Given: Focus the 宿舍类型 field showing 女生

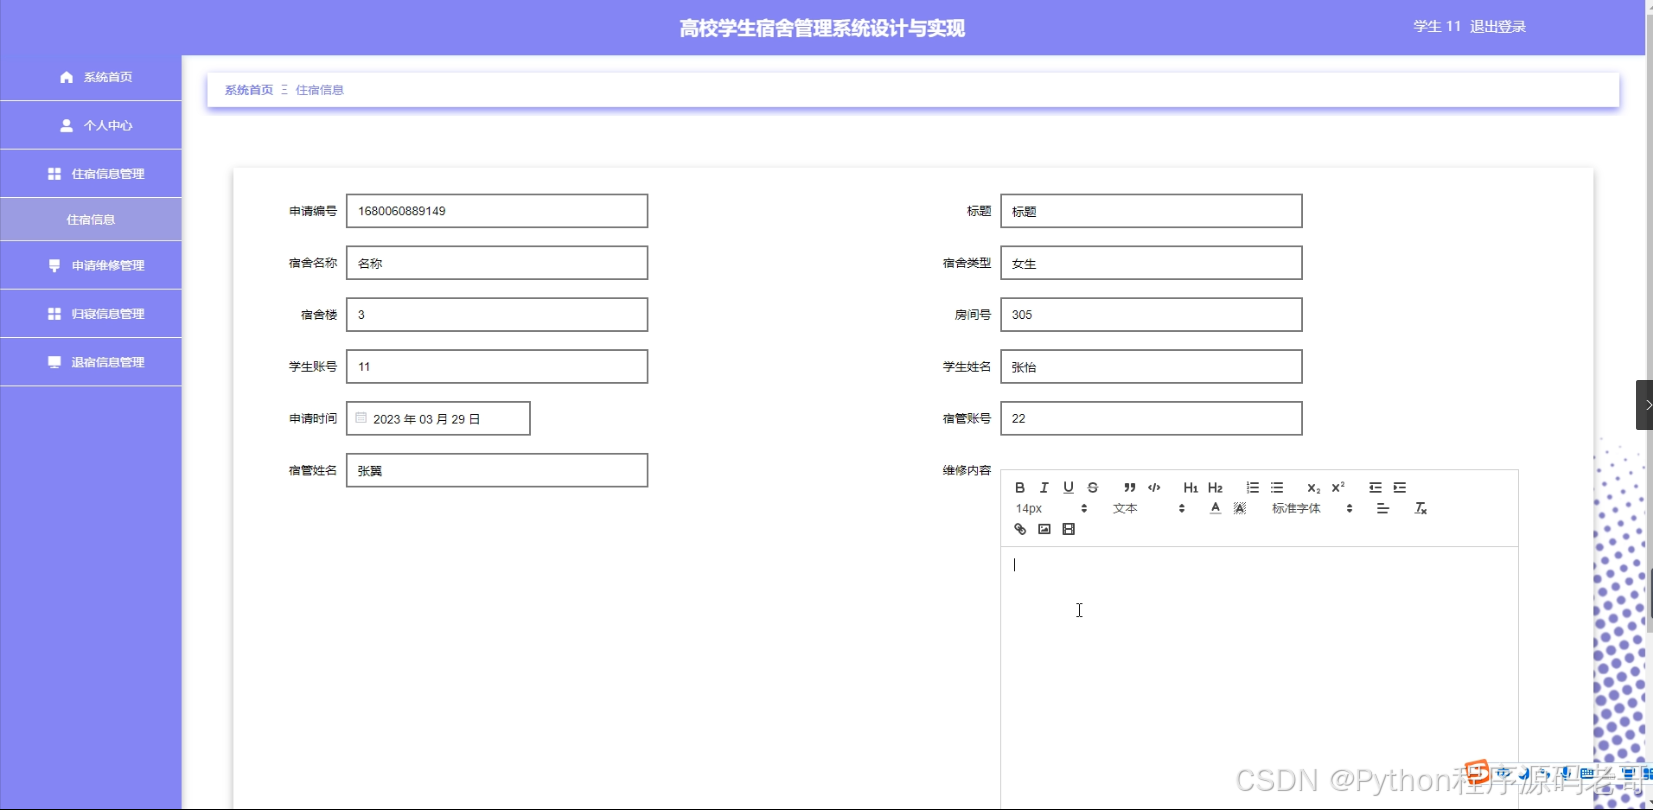Looking at the screenshot, I should pos(1151,263).
